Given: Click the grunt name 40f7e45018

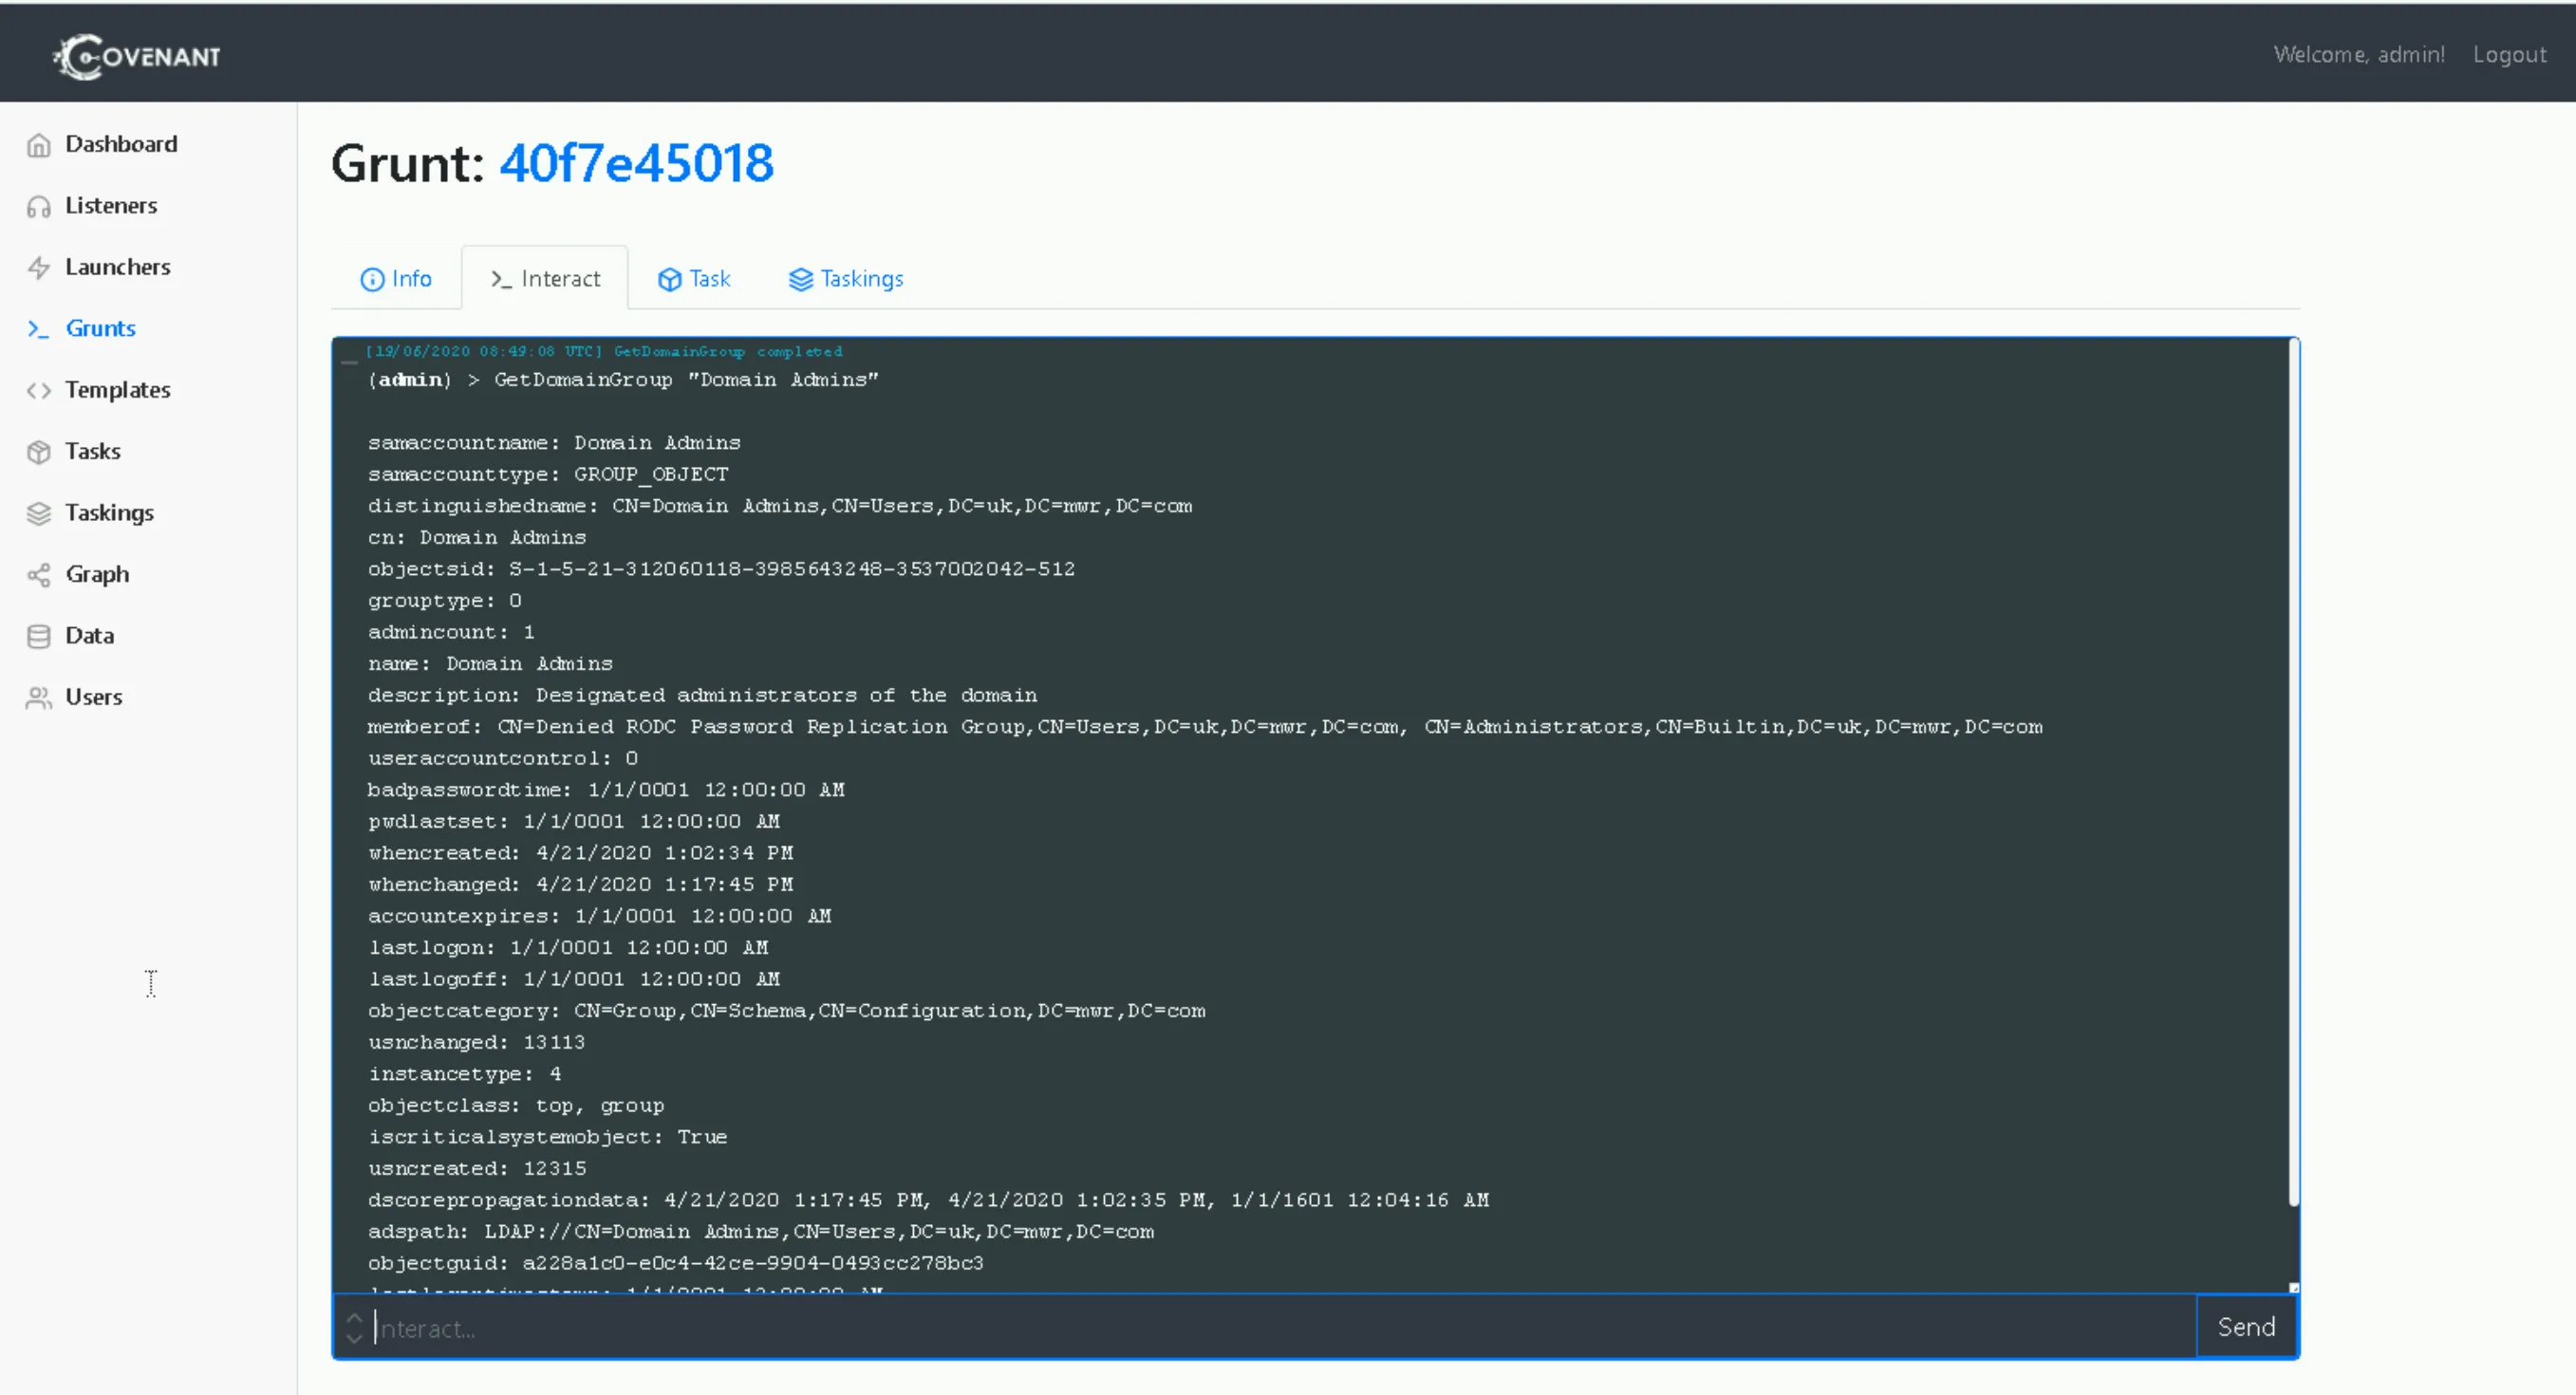Looking at the screenshot, I should tap(636, 163).
